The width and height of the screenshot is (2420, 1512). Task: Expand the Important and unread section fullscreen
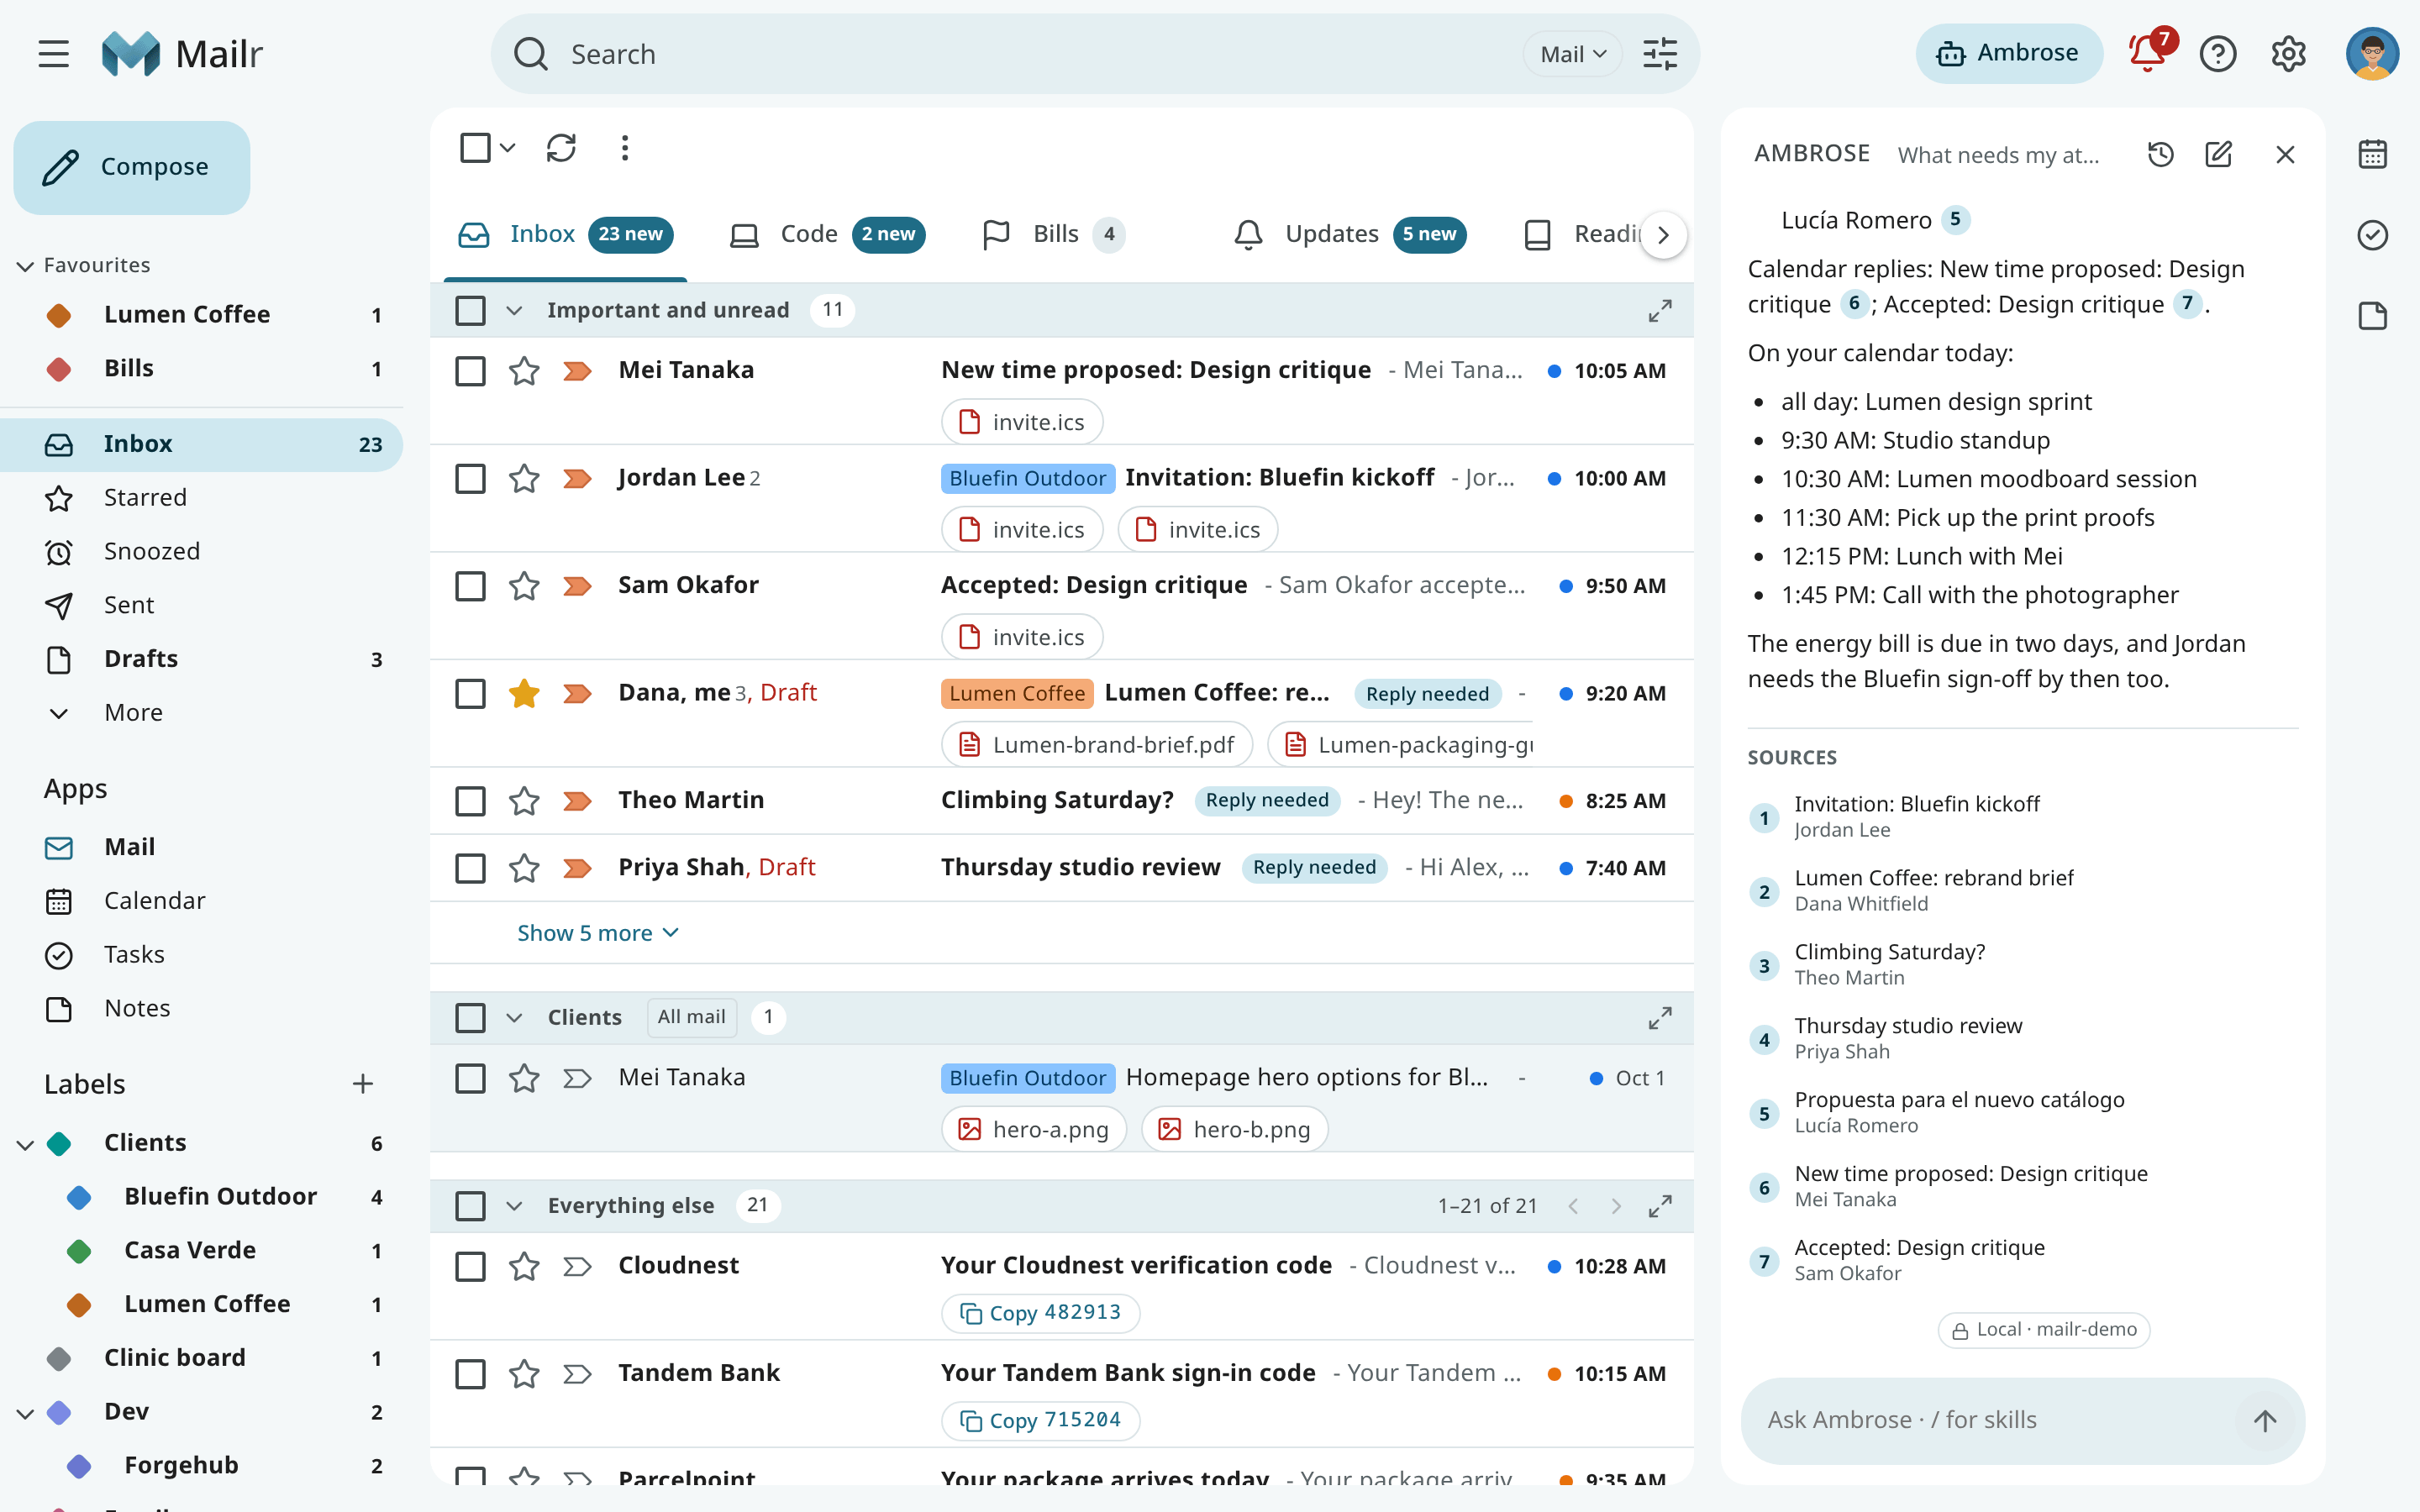[x=1660, y=311]
